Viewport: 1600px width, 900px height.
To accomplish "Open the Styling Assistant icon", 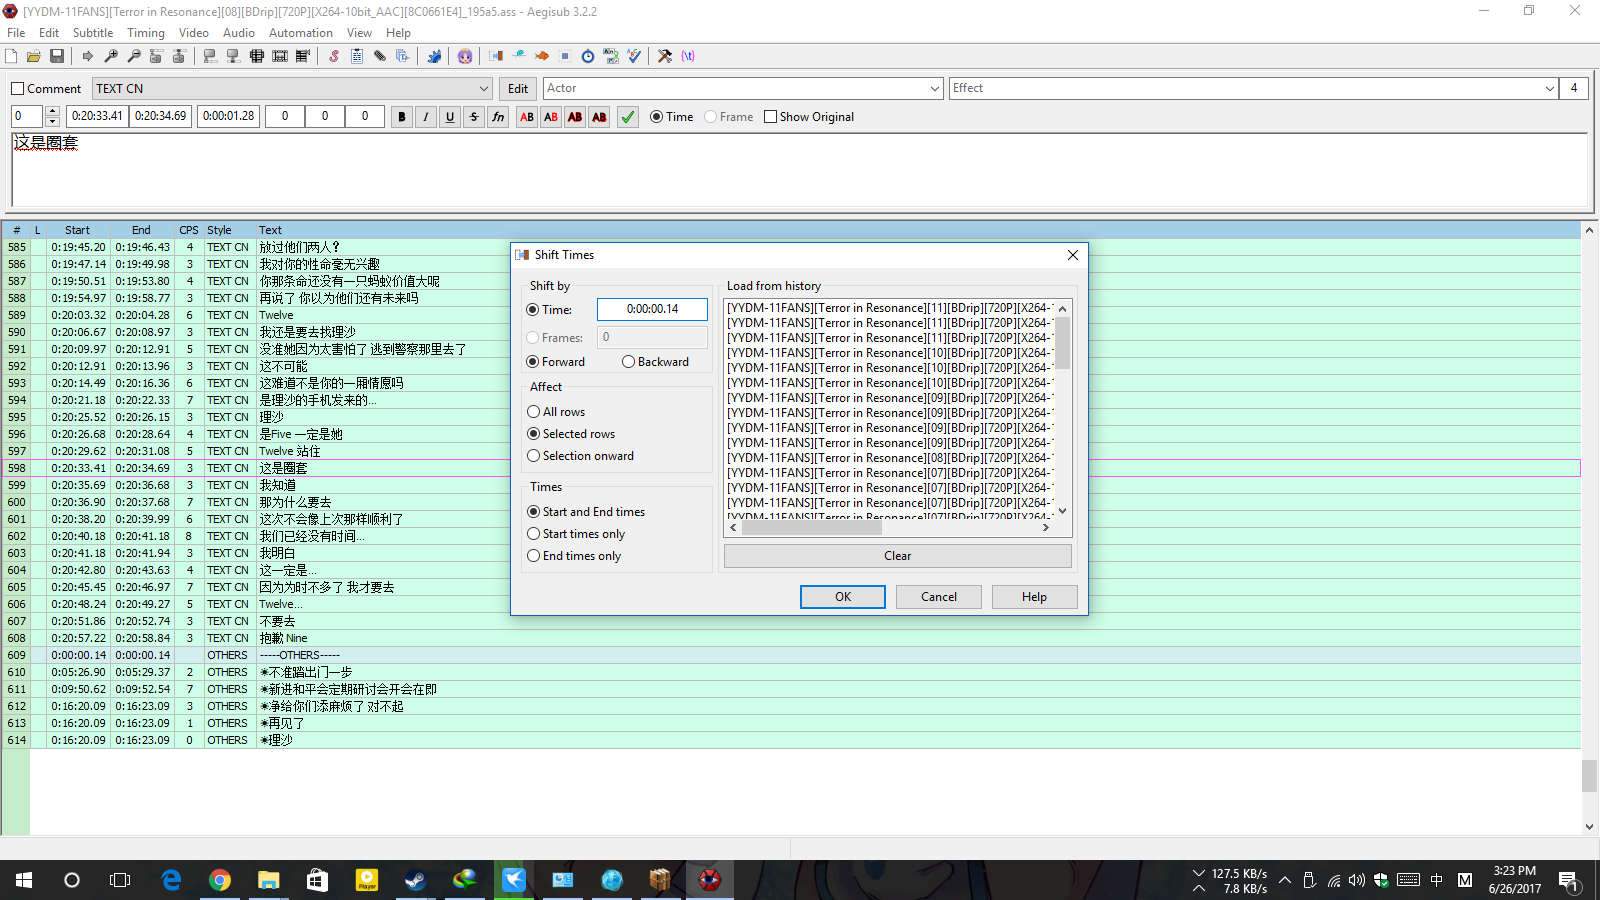I will click(519, 56).
